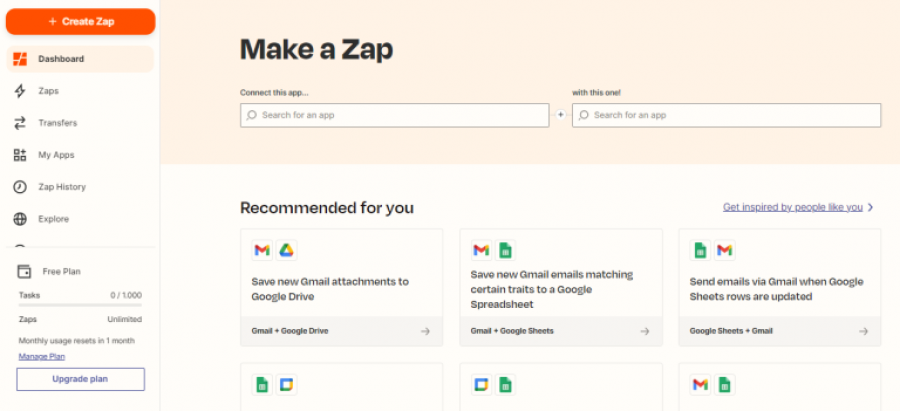The width and height of the screenshot is (900, 411).
Task: Click the Dashboard orange logo icon
Action: point(20,59)
